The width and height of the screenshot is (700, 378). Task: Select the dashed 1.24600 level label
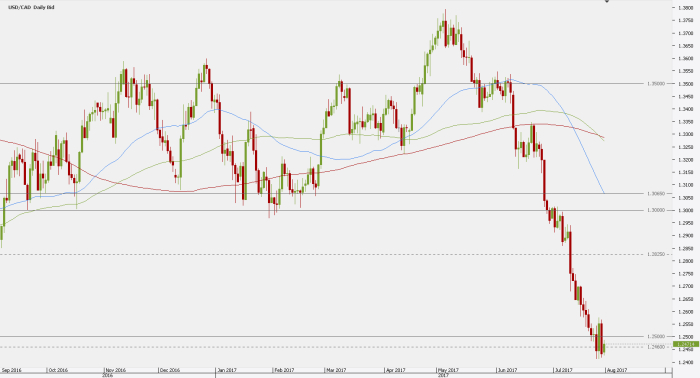656,347
